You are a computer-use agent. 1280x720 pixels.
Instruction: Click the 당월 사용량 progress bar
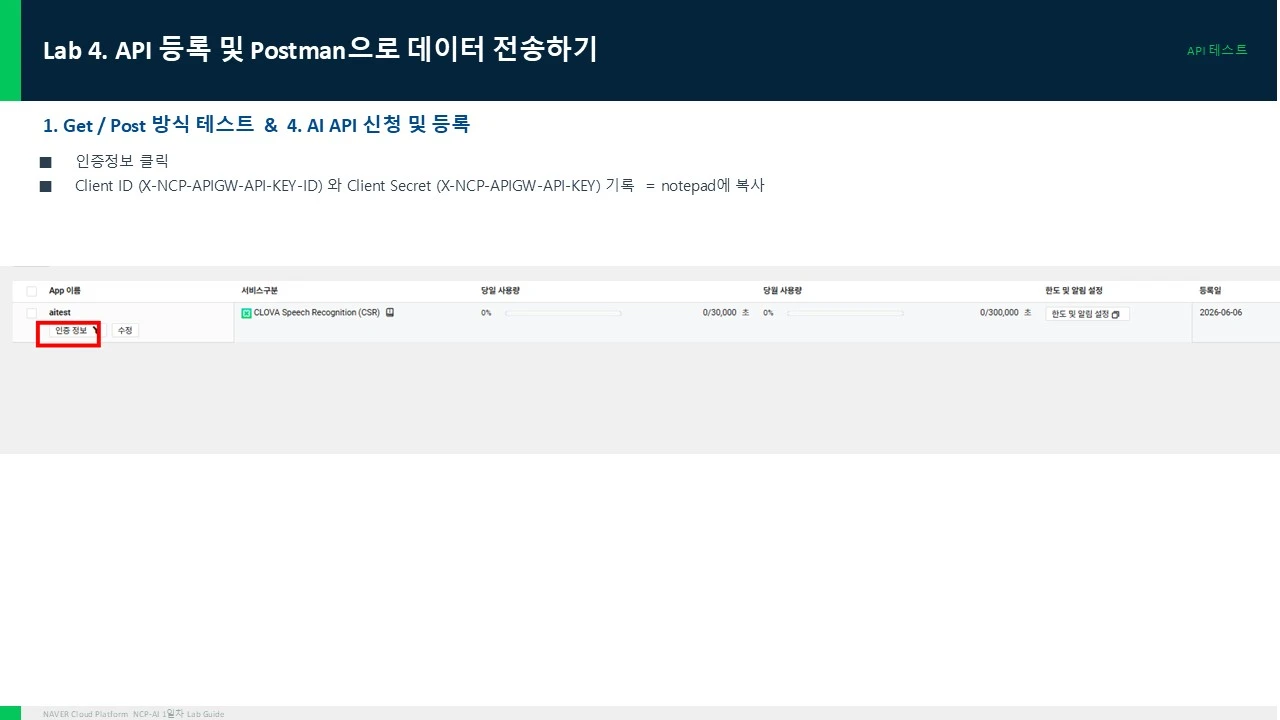tap(845, 313)
